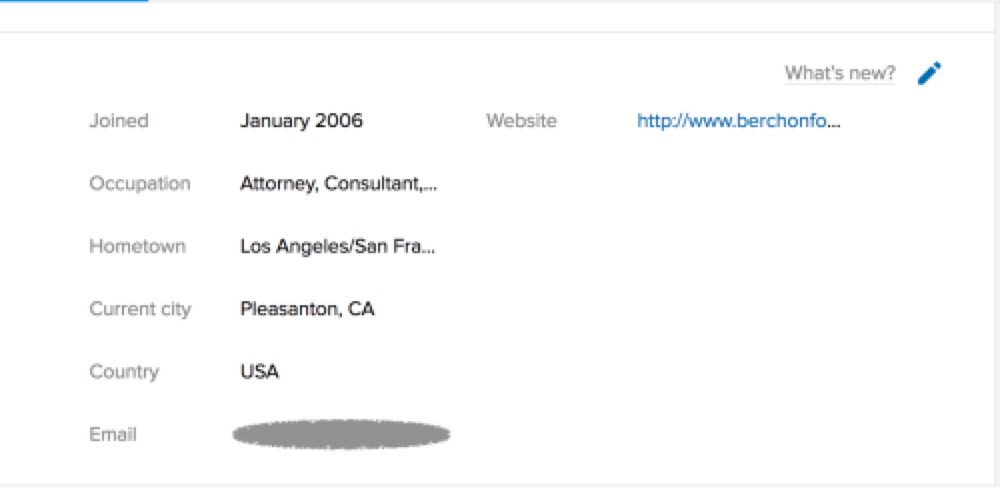This screenshot has width=1000, height=488.
Task: Click the blue active tab underline
Action: (x=74, y=1)
